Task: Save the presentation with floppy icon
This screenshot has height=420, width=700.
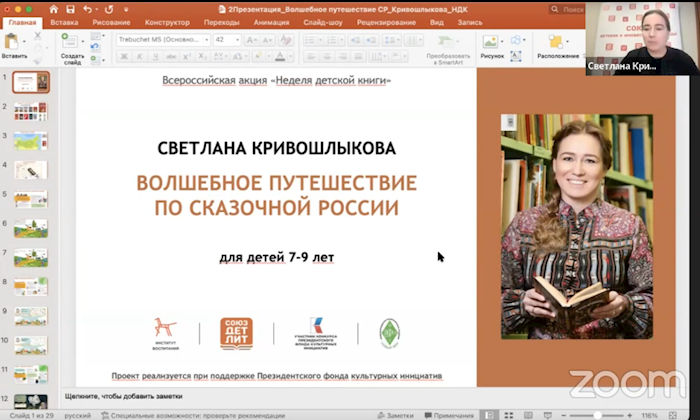Action: coord(70,9)
